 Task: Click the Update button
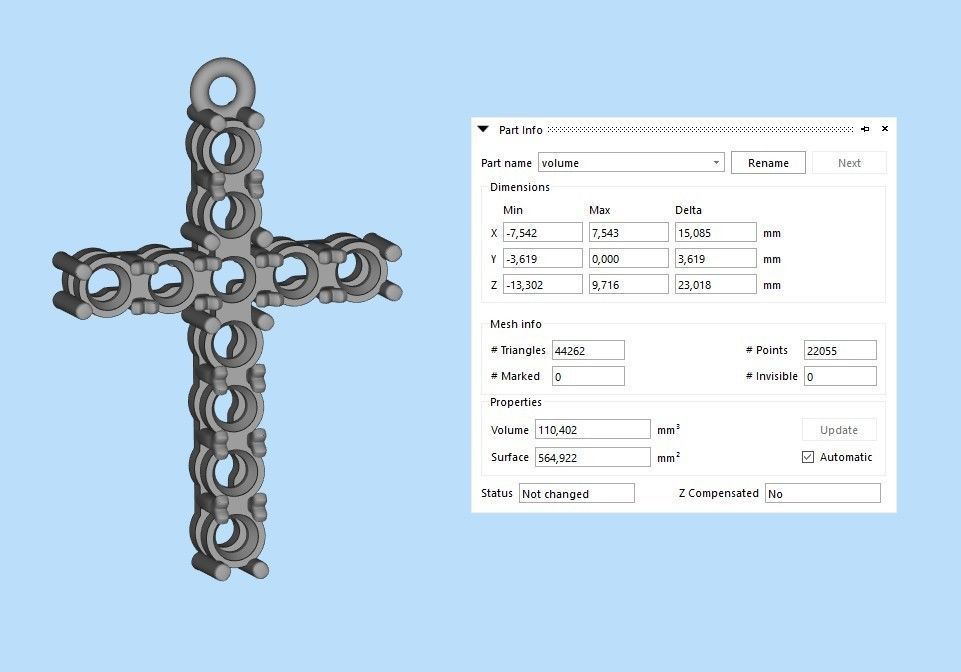839,430
